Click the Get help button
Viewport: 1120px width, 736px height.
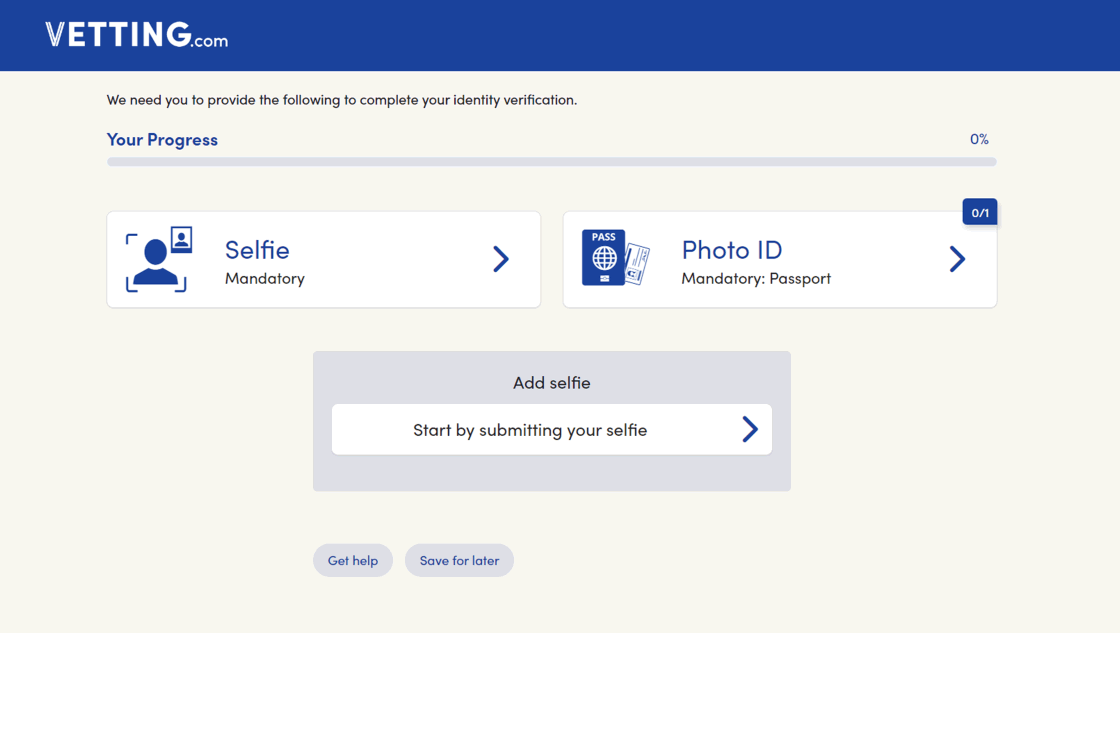[353, 560]
